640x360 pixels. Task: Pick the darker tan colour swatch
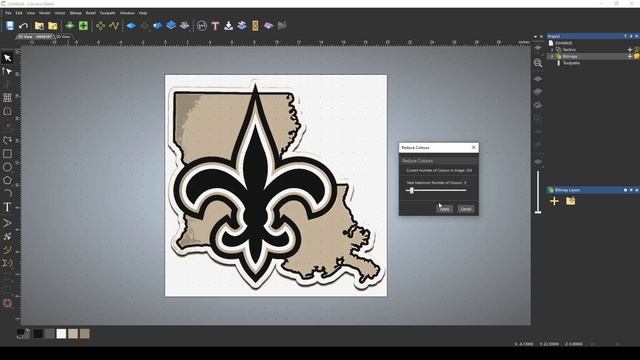point(84,334)
